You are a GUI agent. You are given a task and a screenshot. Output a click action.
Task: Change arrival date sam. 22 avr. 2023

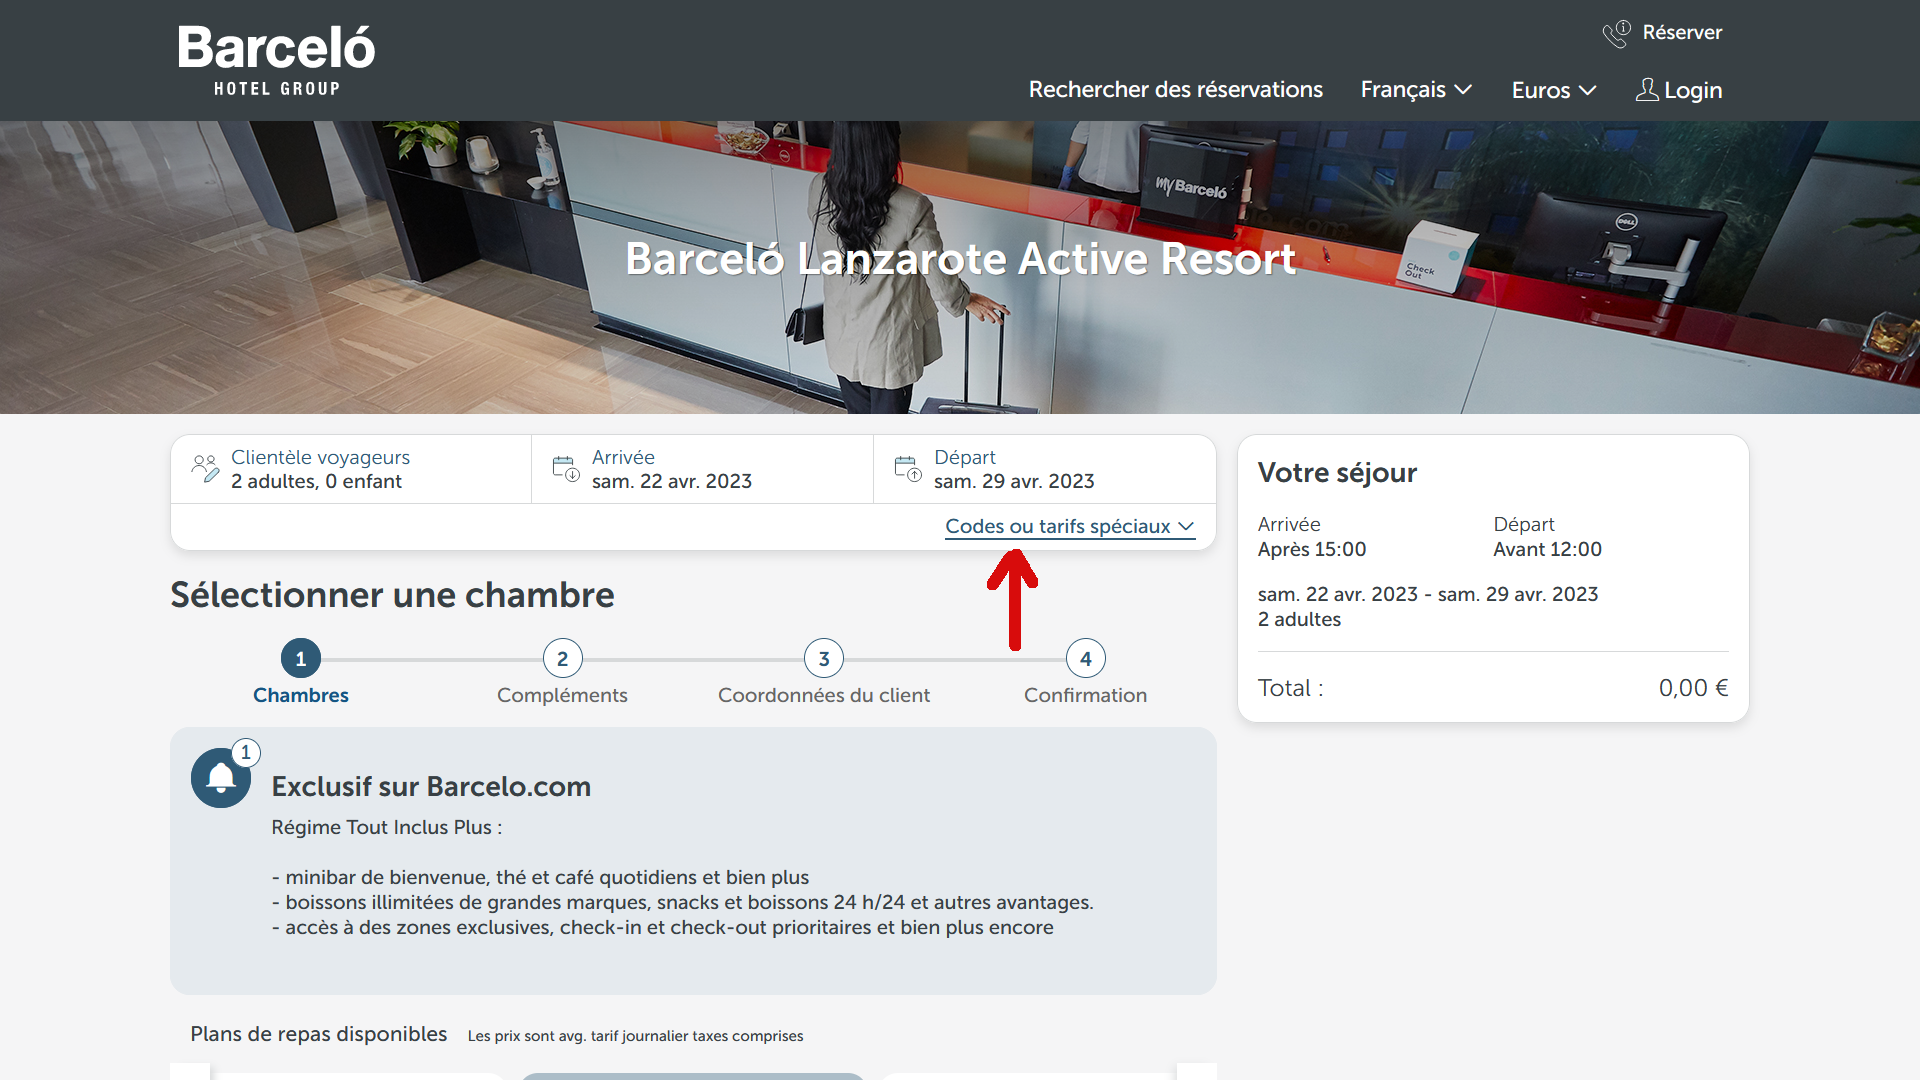tap(702, 469)
